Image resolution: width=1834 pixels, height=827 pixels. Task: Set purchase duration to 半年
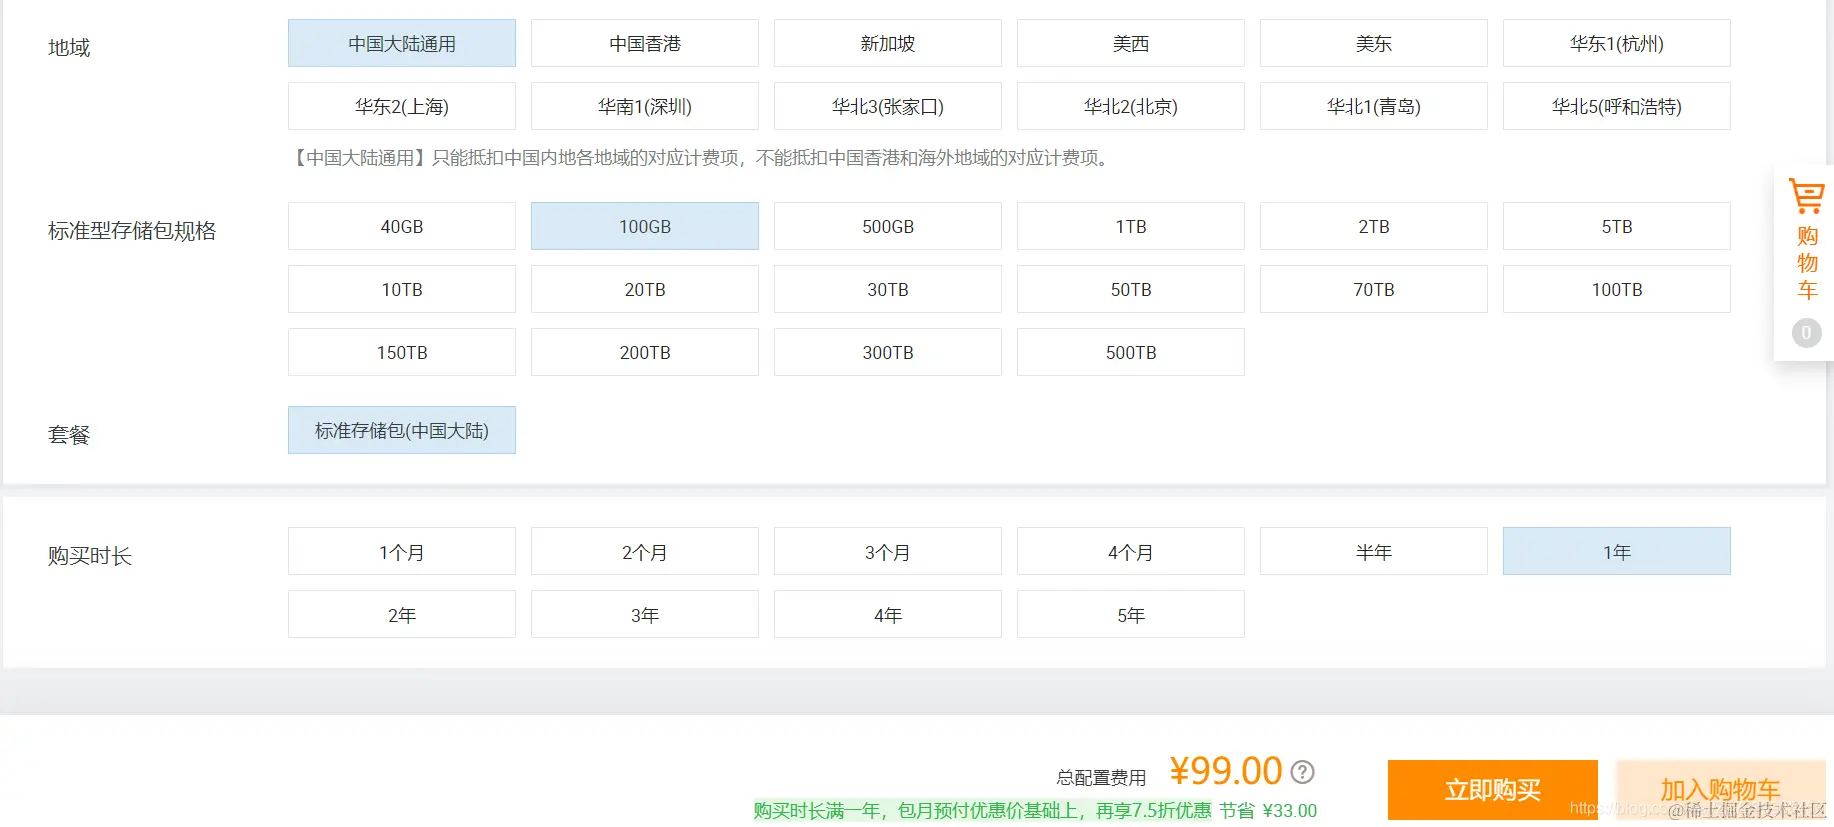(1374, 551)
